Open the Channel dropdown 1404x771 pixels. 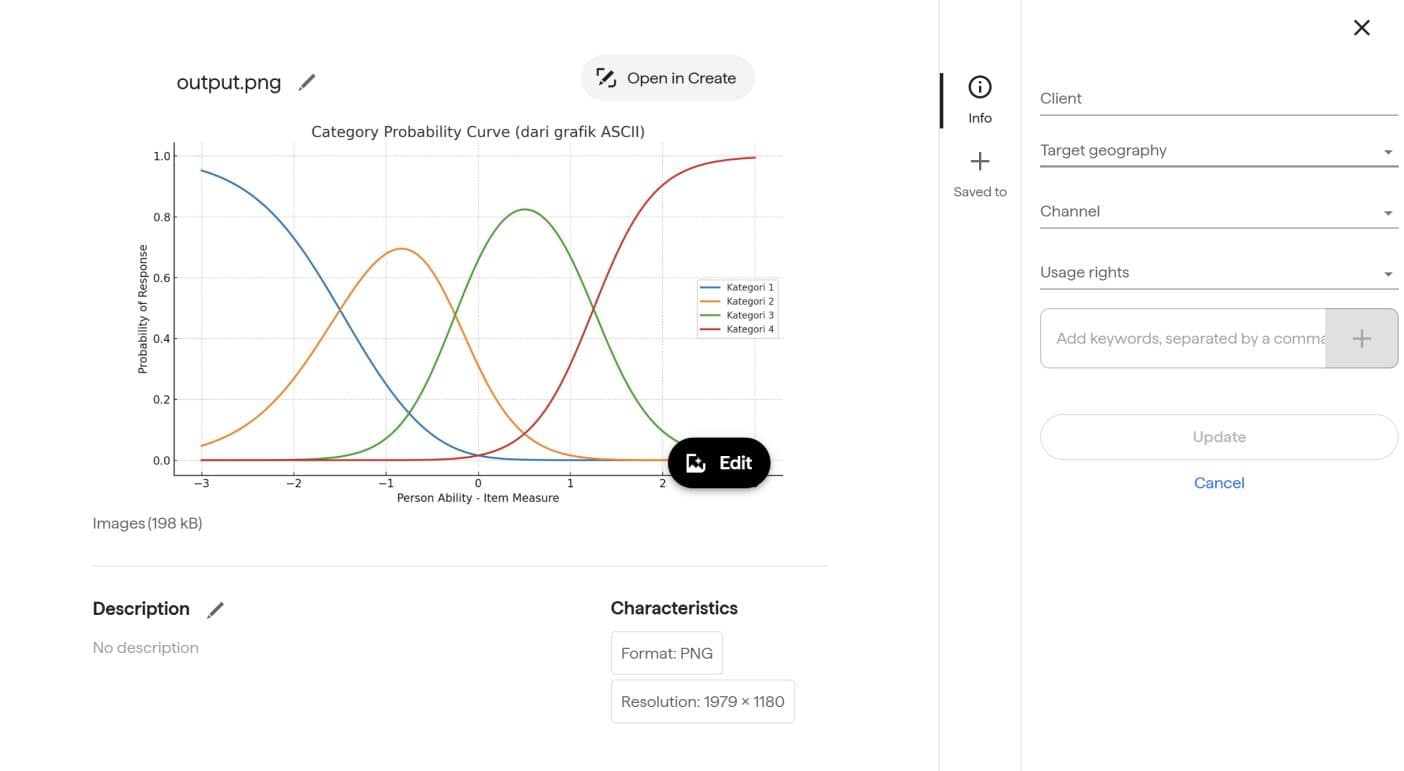(x=1218, y=212)
